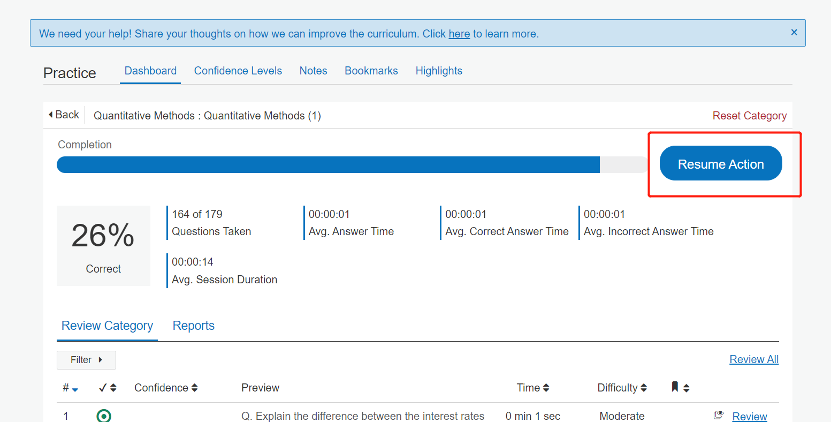
Task: Sort by the checkmark correctness column
Action: click(108, 388)
